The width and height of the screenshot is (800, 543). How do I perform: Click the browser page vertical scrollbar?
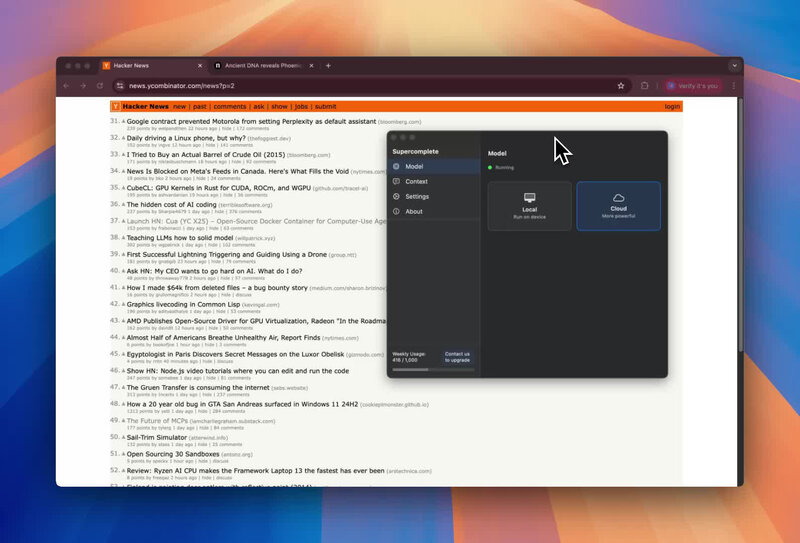[740, 225]
